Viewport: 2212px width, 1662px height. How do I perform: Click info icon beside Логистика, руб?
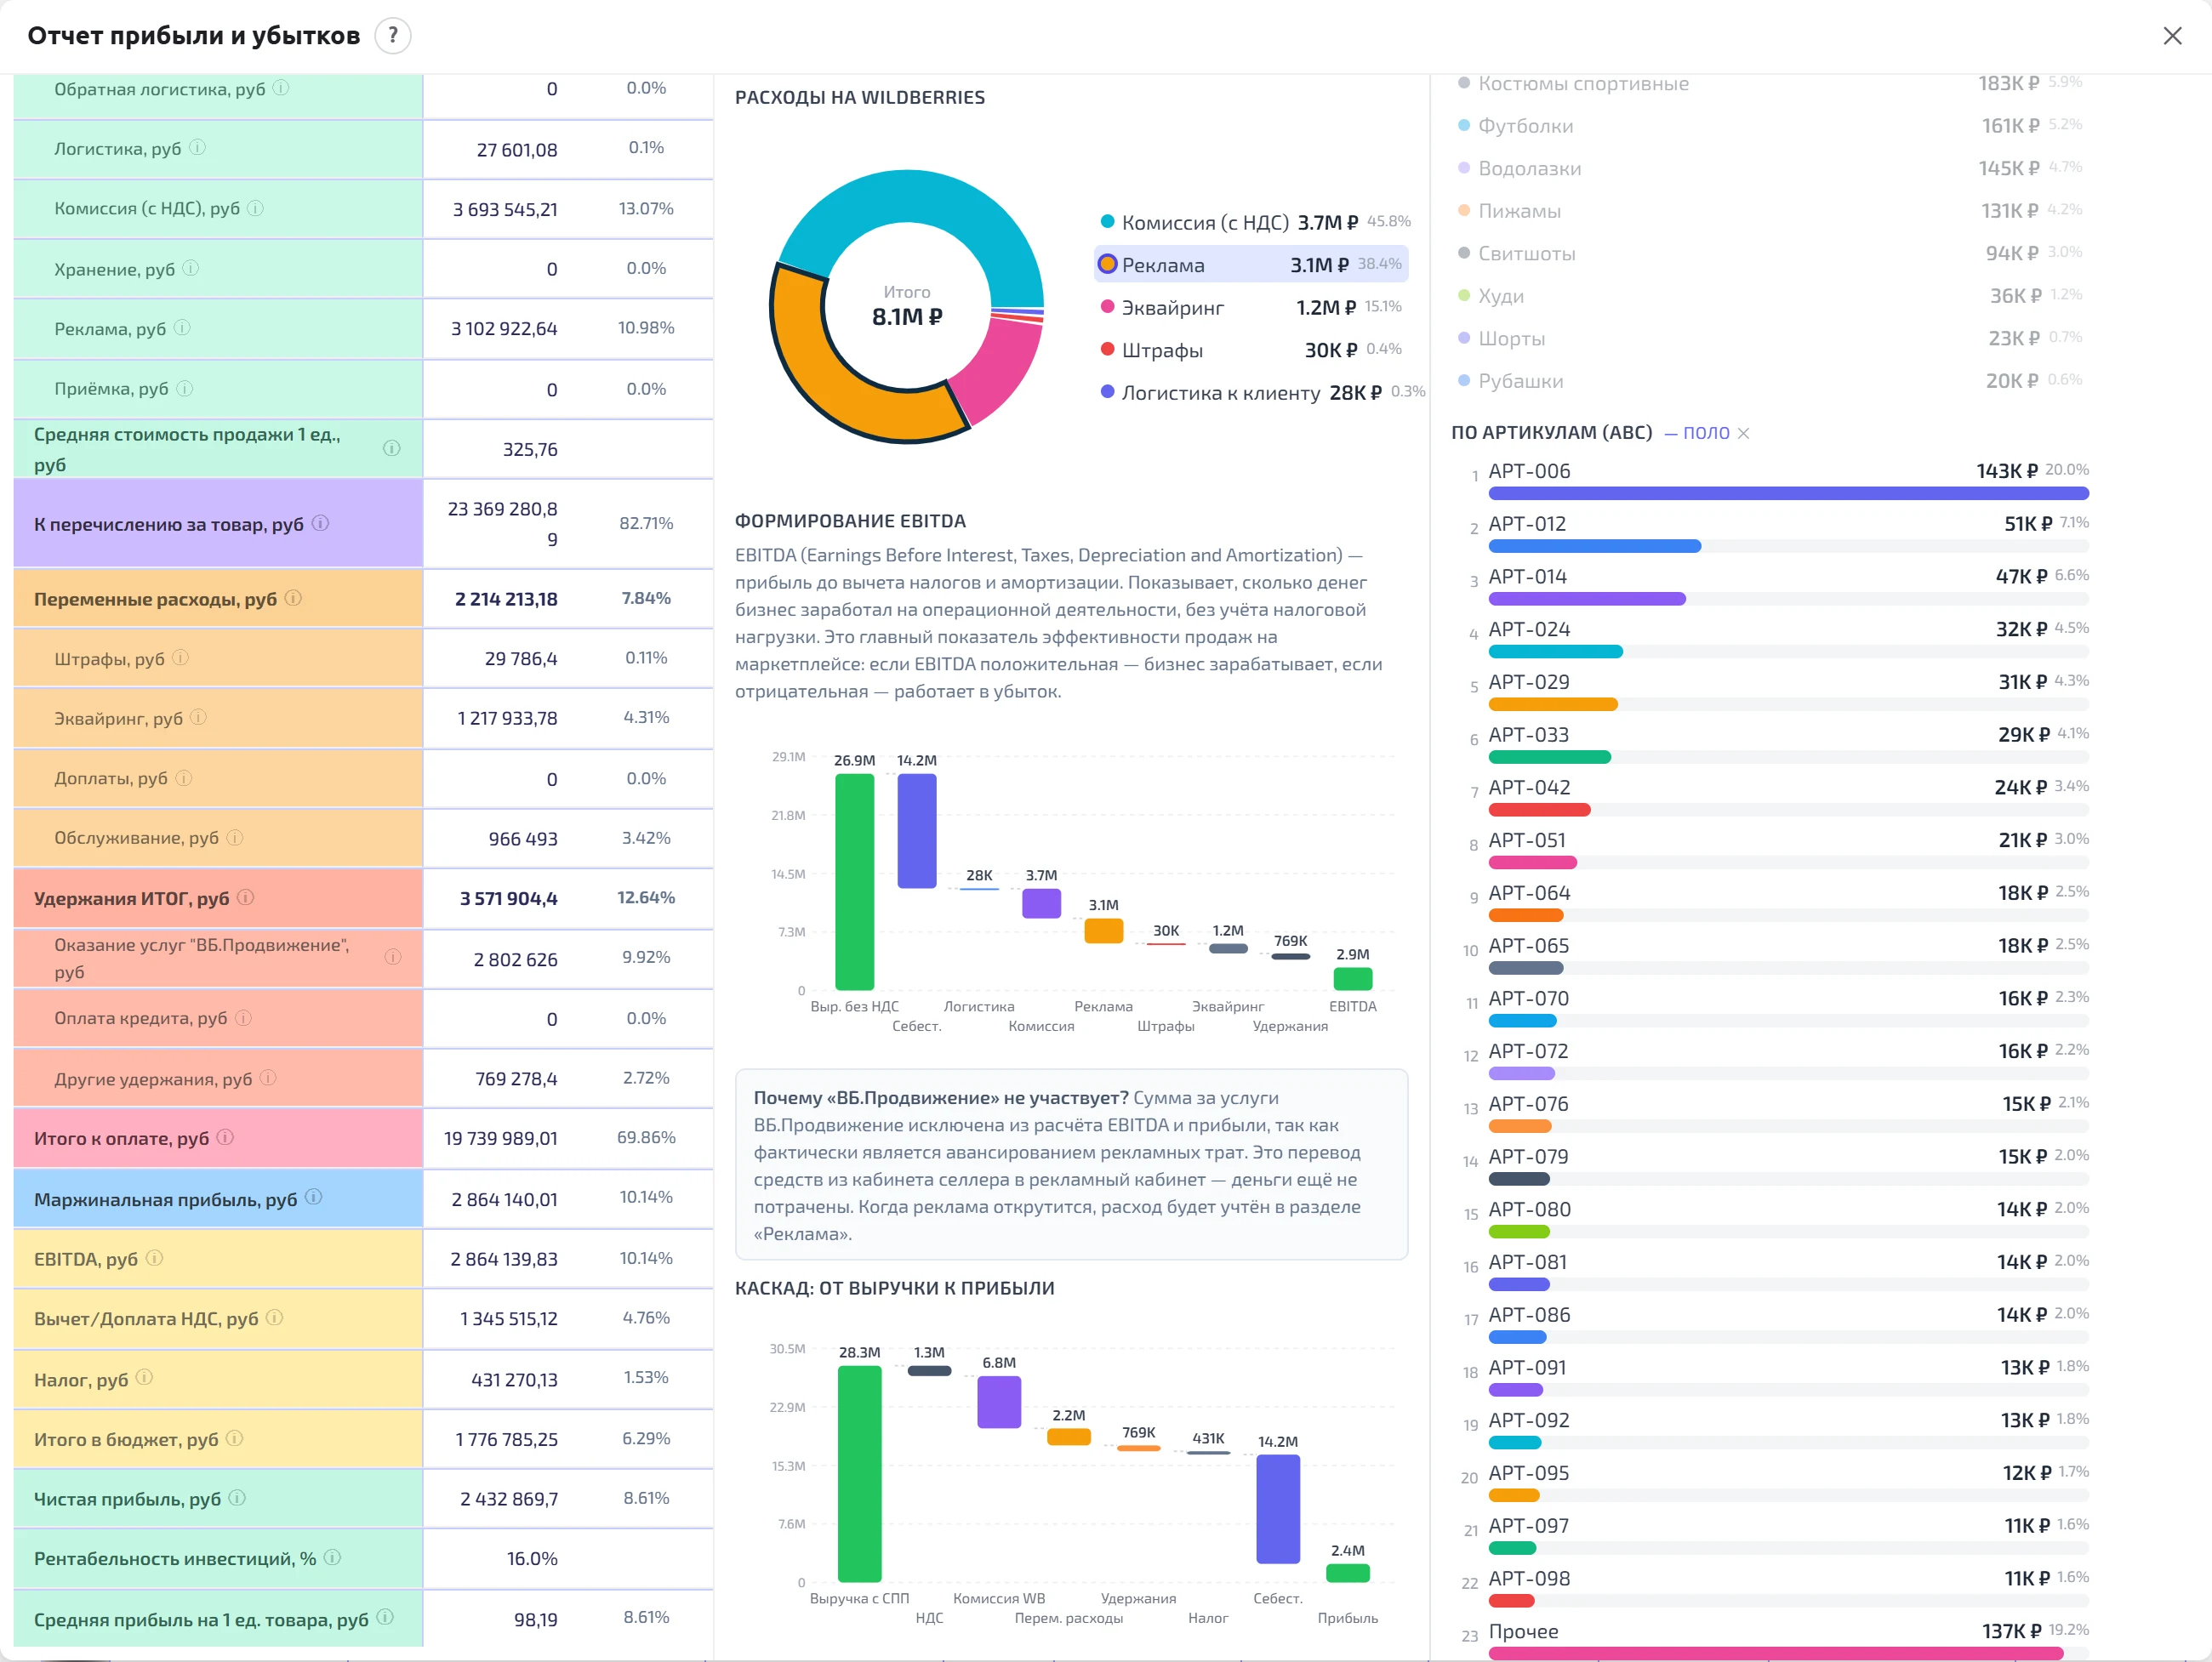point(198,148)
